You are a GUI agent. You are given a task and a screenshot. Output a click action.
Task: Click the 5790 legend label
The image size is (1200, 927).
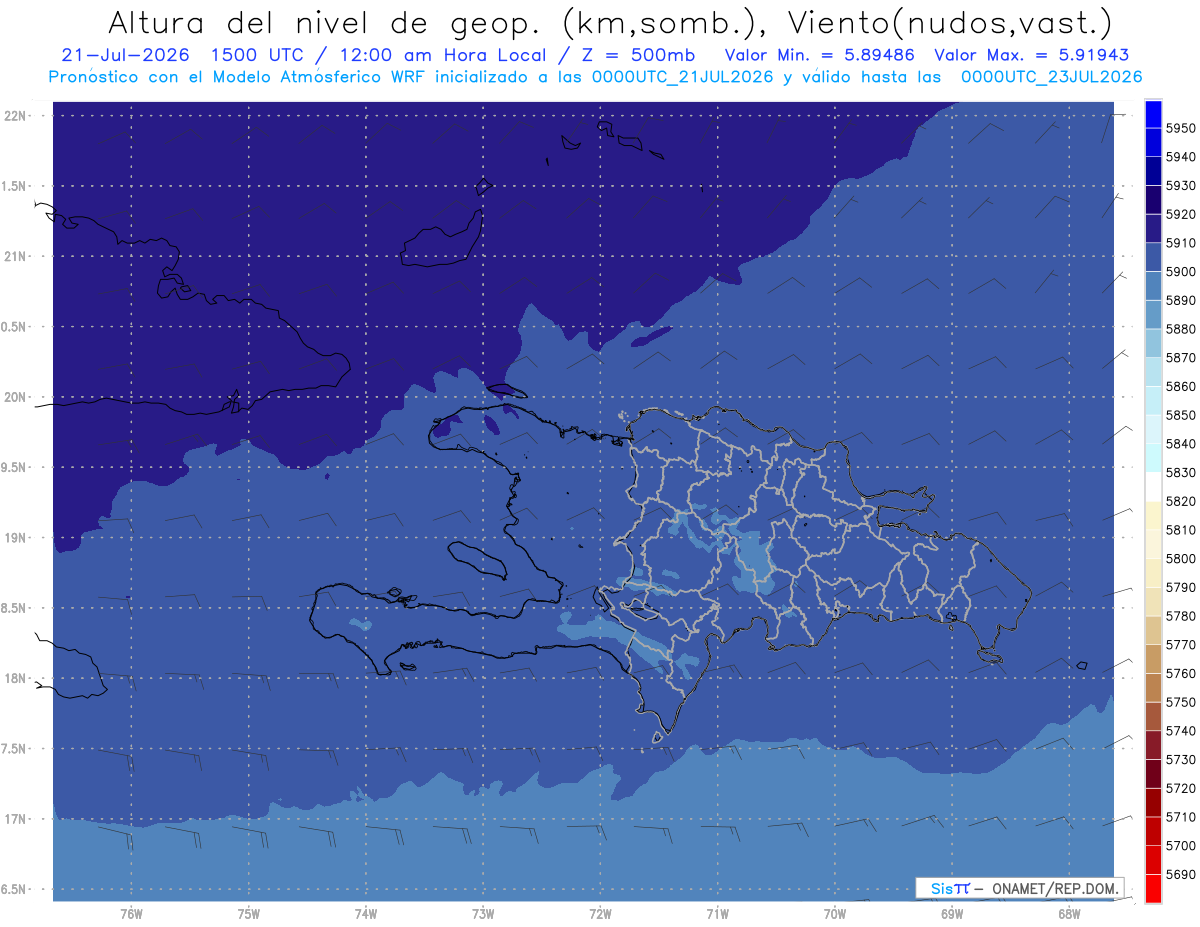(x=1181, y=588)
